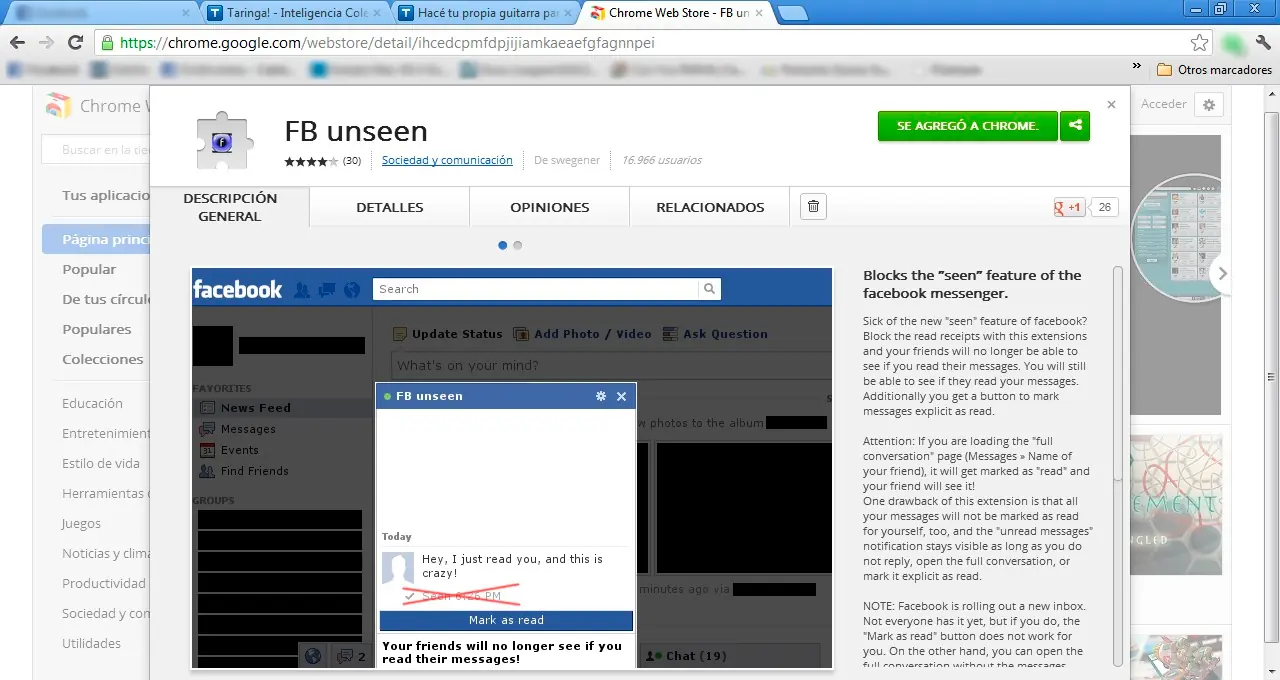Click the address bar URL

tap(387, 43)
